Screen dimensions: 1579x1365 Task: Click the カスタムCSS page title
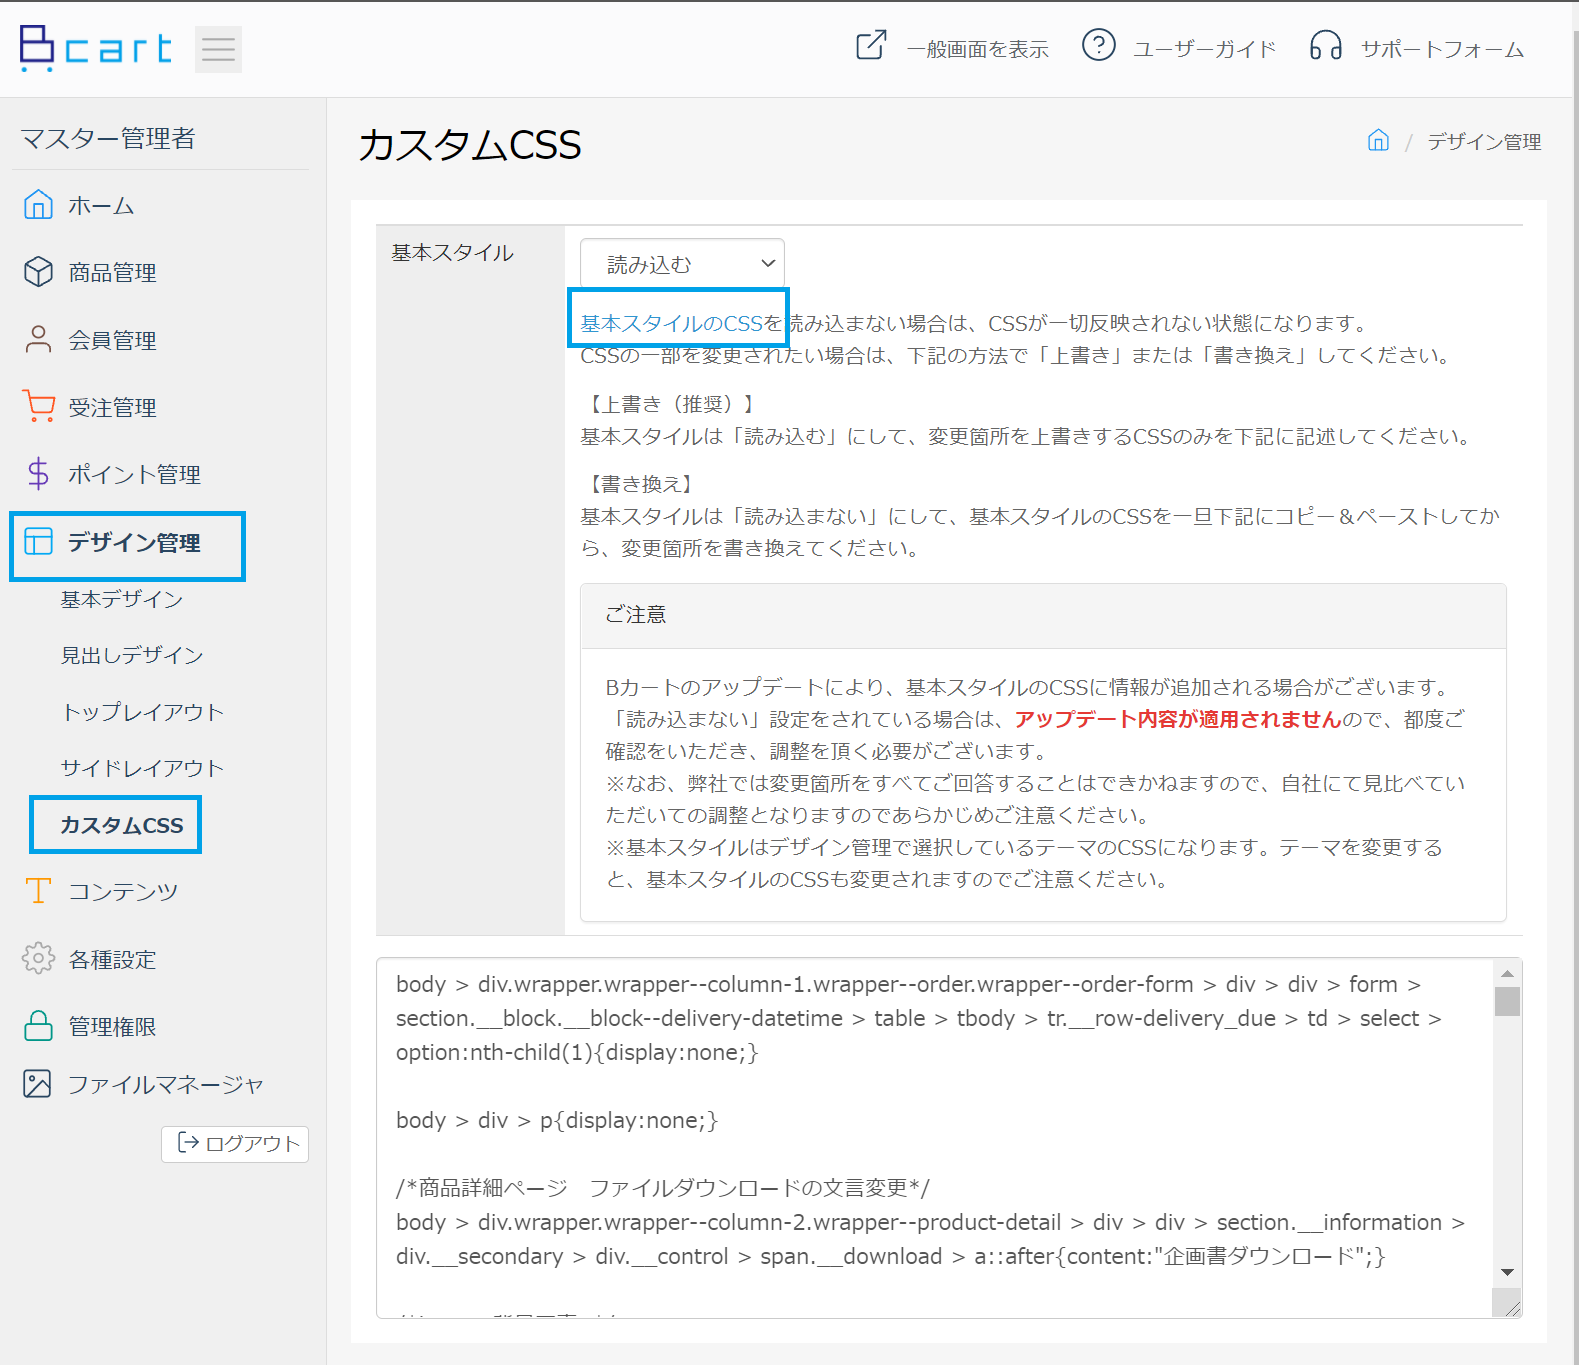(470, 145)
